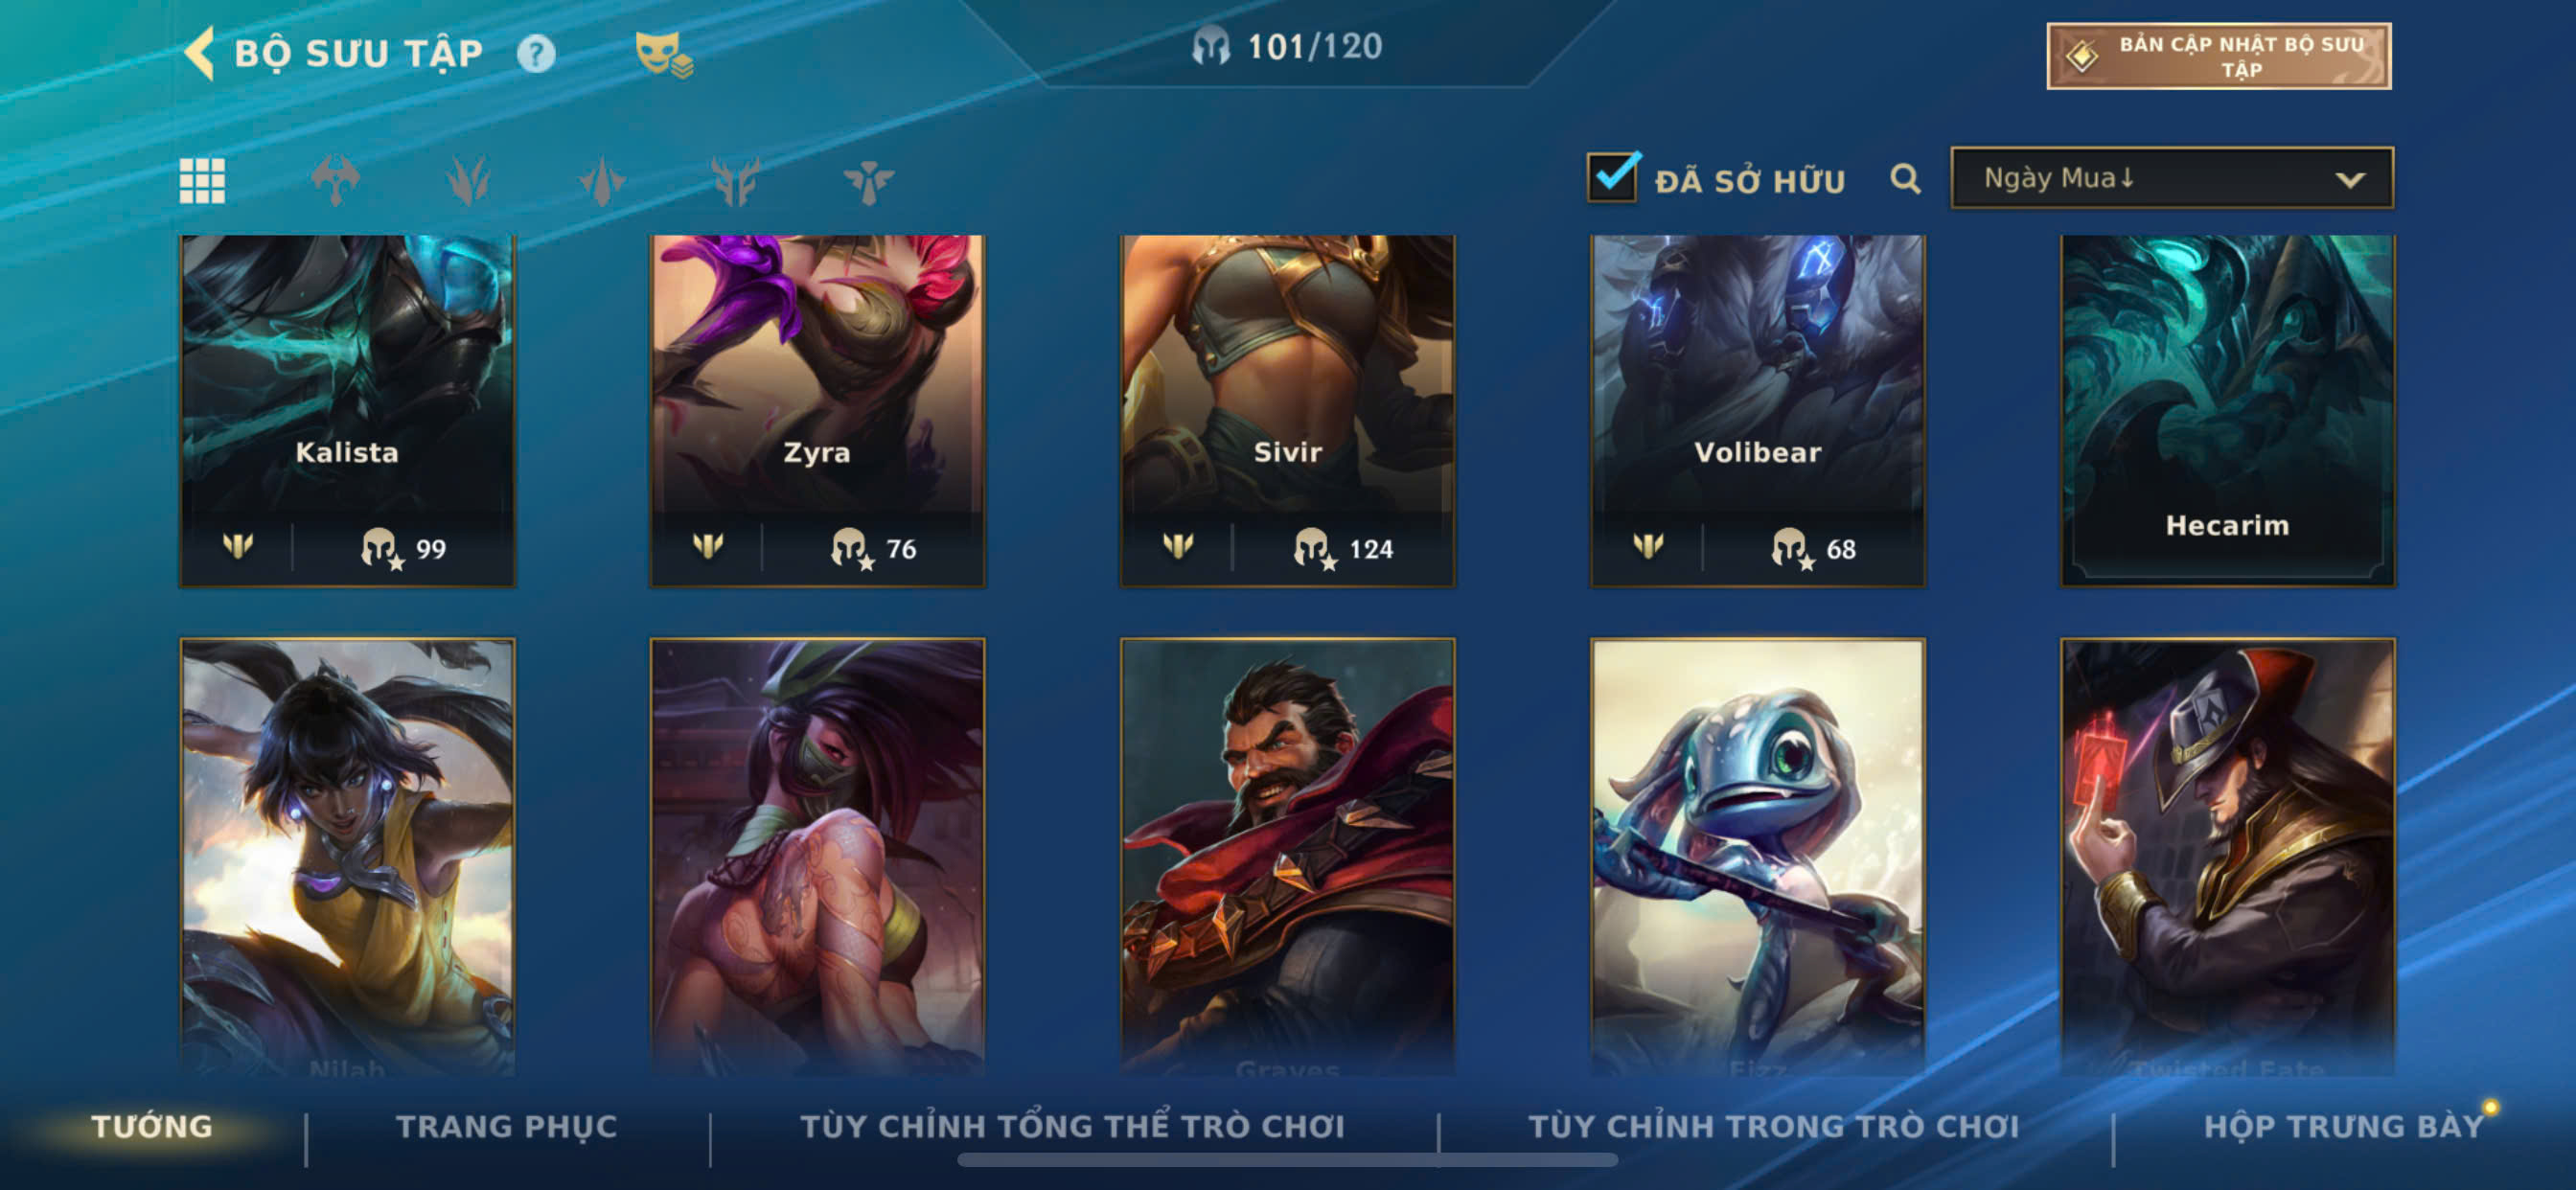
Task: Click the horizontal scrollbar at bottom
Action: [x=1287, y=1160]
